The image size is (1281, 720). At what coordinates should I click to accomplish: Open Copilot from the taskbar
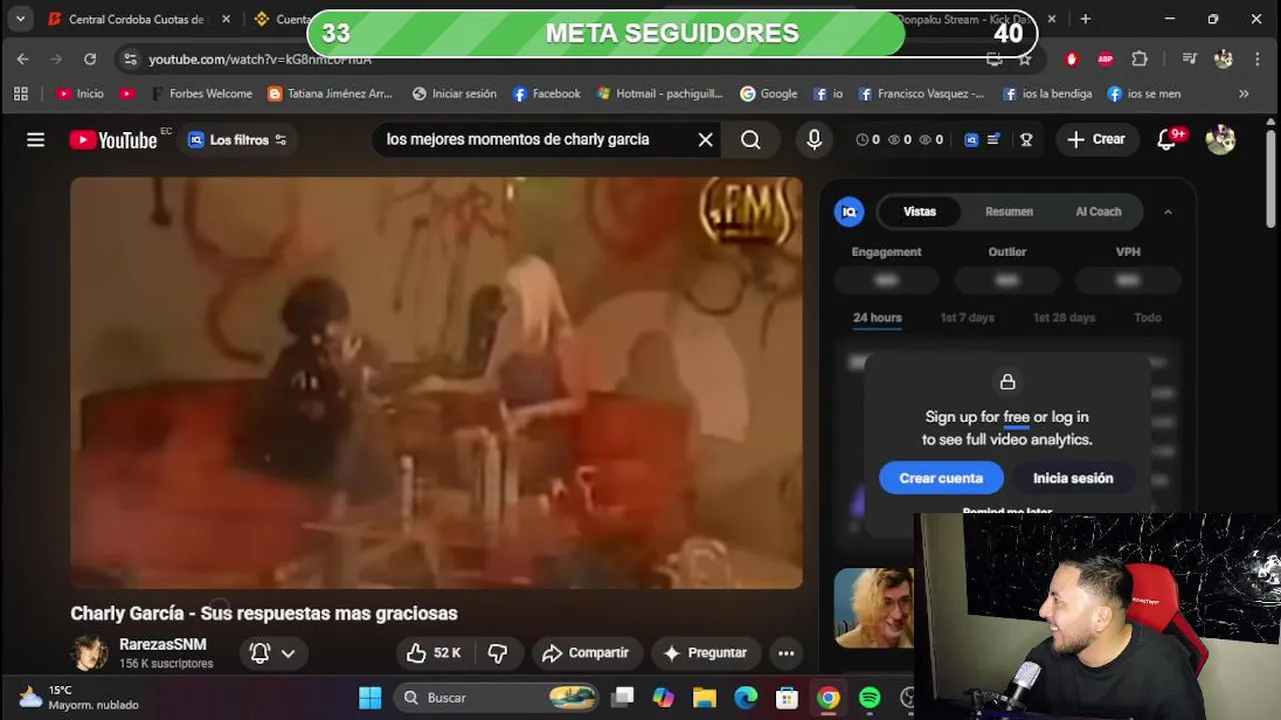click(x=663, y=698)
